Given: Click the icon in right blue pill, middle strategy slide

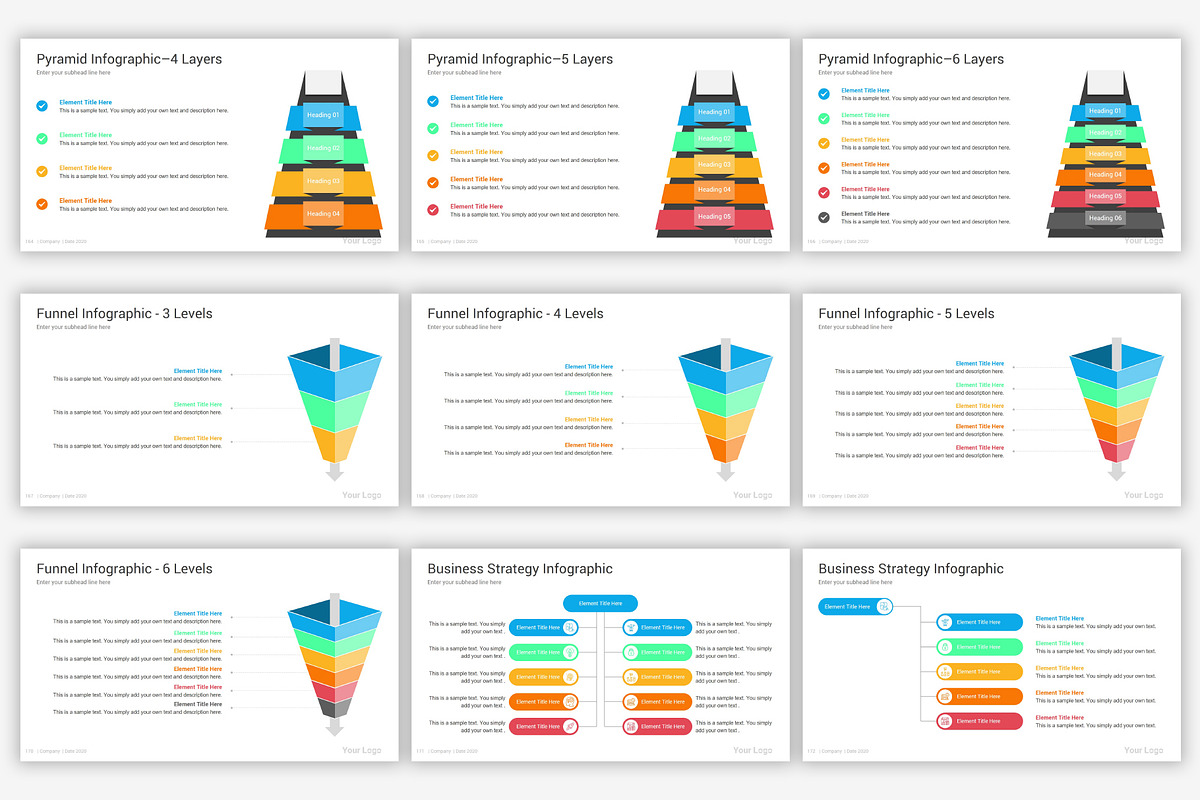Looking at the screenshot, I should [x=631, y=627].
